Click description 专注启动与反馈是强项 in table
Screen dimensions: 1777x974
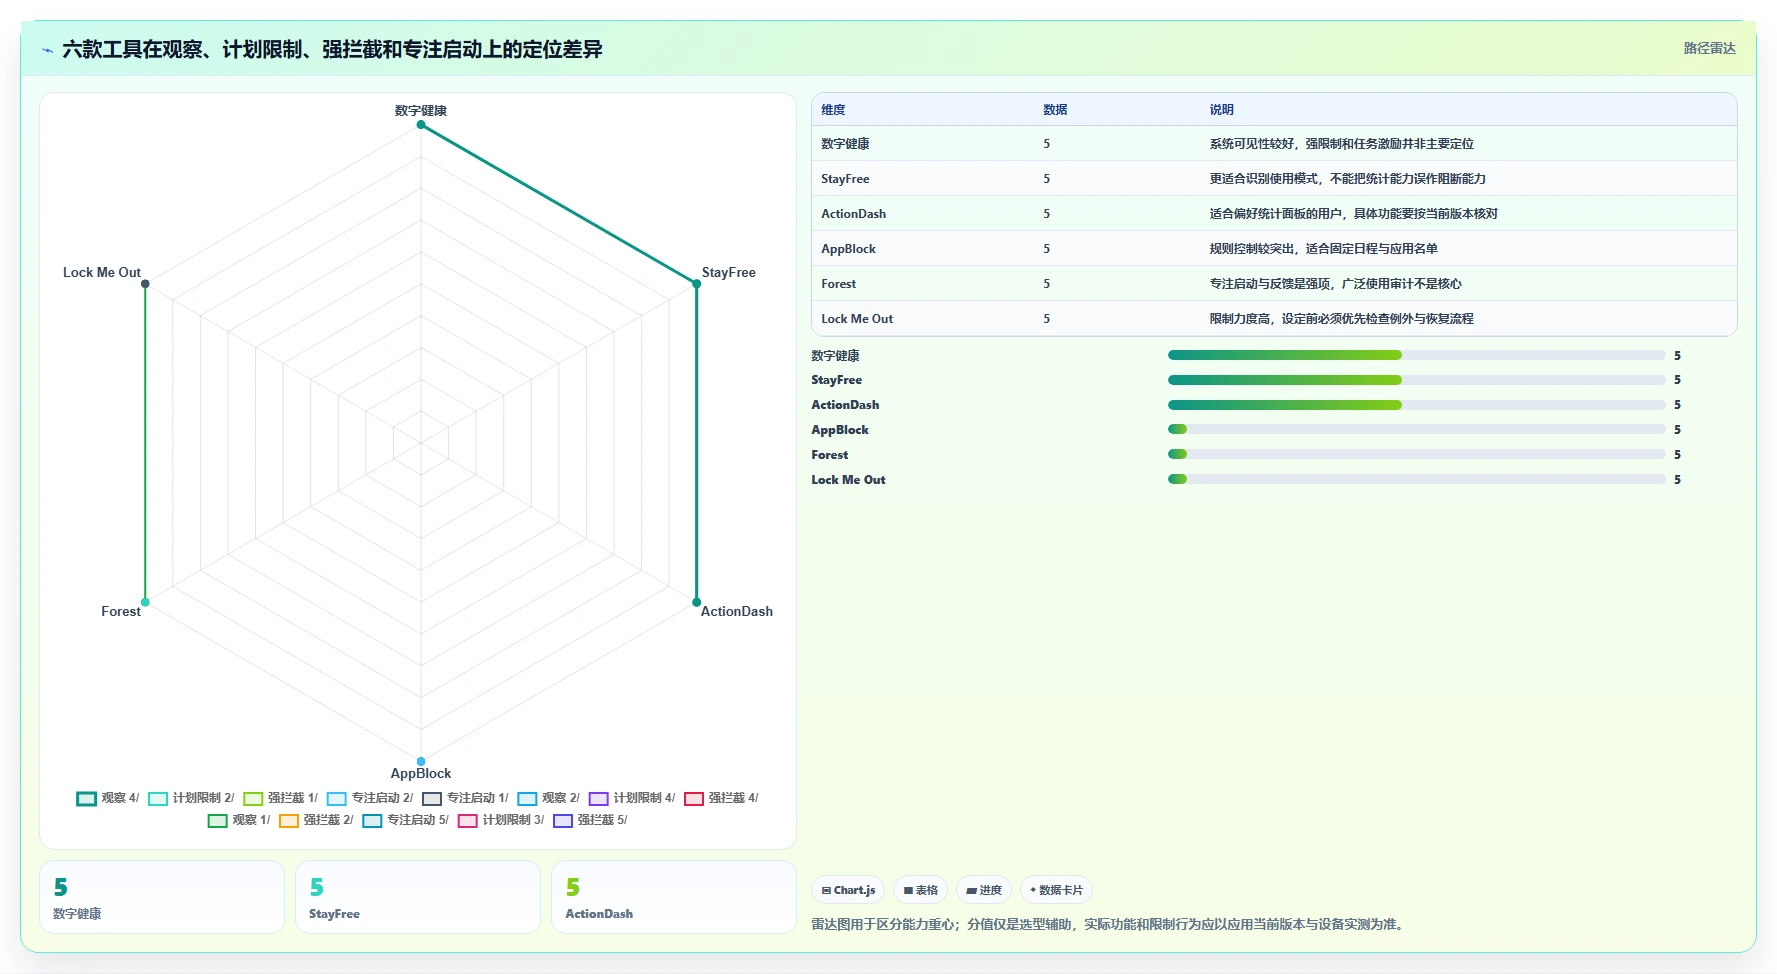(x=1335, y=284)
